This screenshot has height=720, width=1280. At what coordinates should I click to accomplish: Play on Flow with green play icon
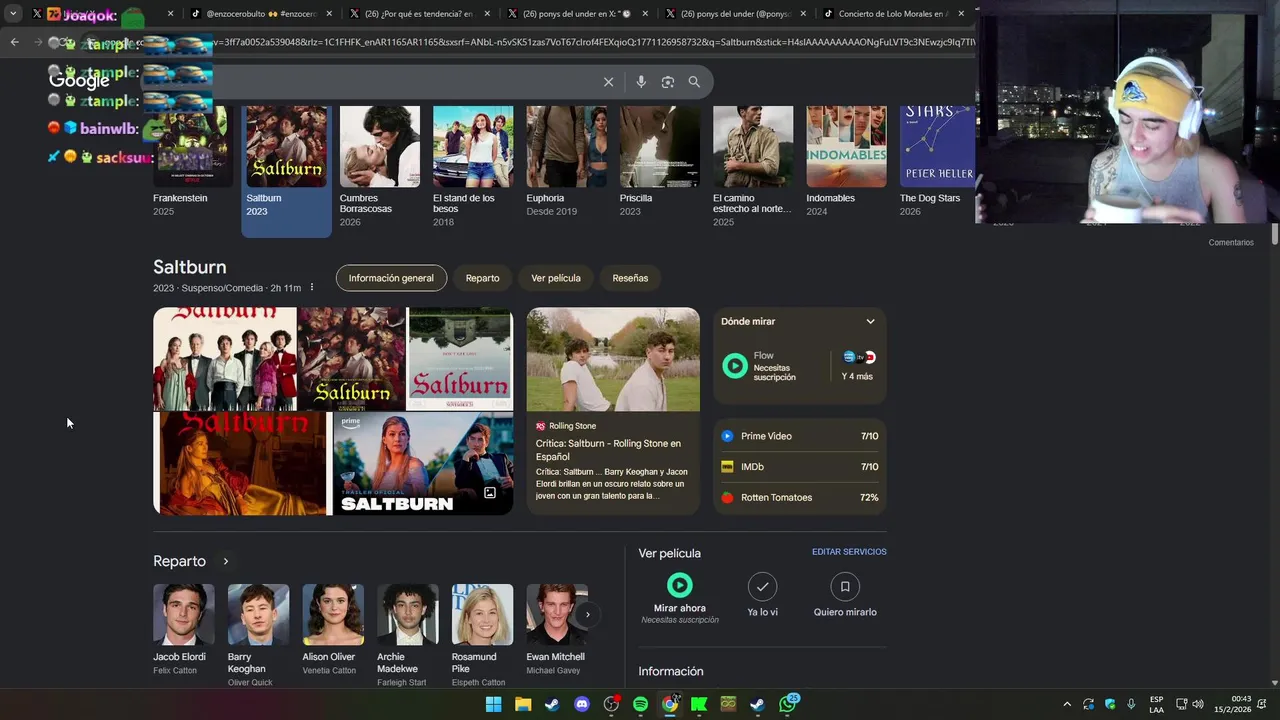click(x=735, y=366)
